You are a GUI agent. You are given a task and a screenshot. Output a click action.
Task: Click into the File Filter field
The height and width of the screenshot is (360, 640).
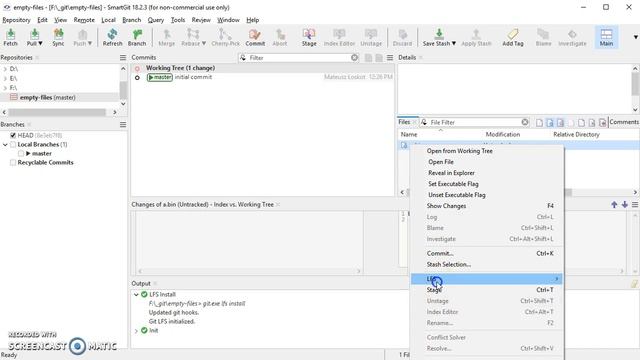coord(475,122)
